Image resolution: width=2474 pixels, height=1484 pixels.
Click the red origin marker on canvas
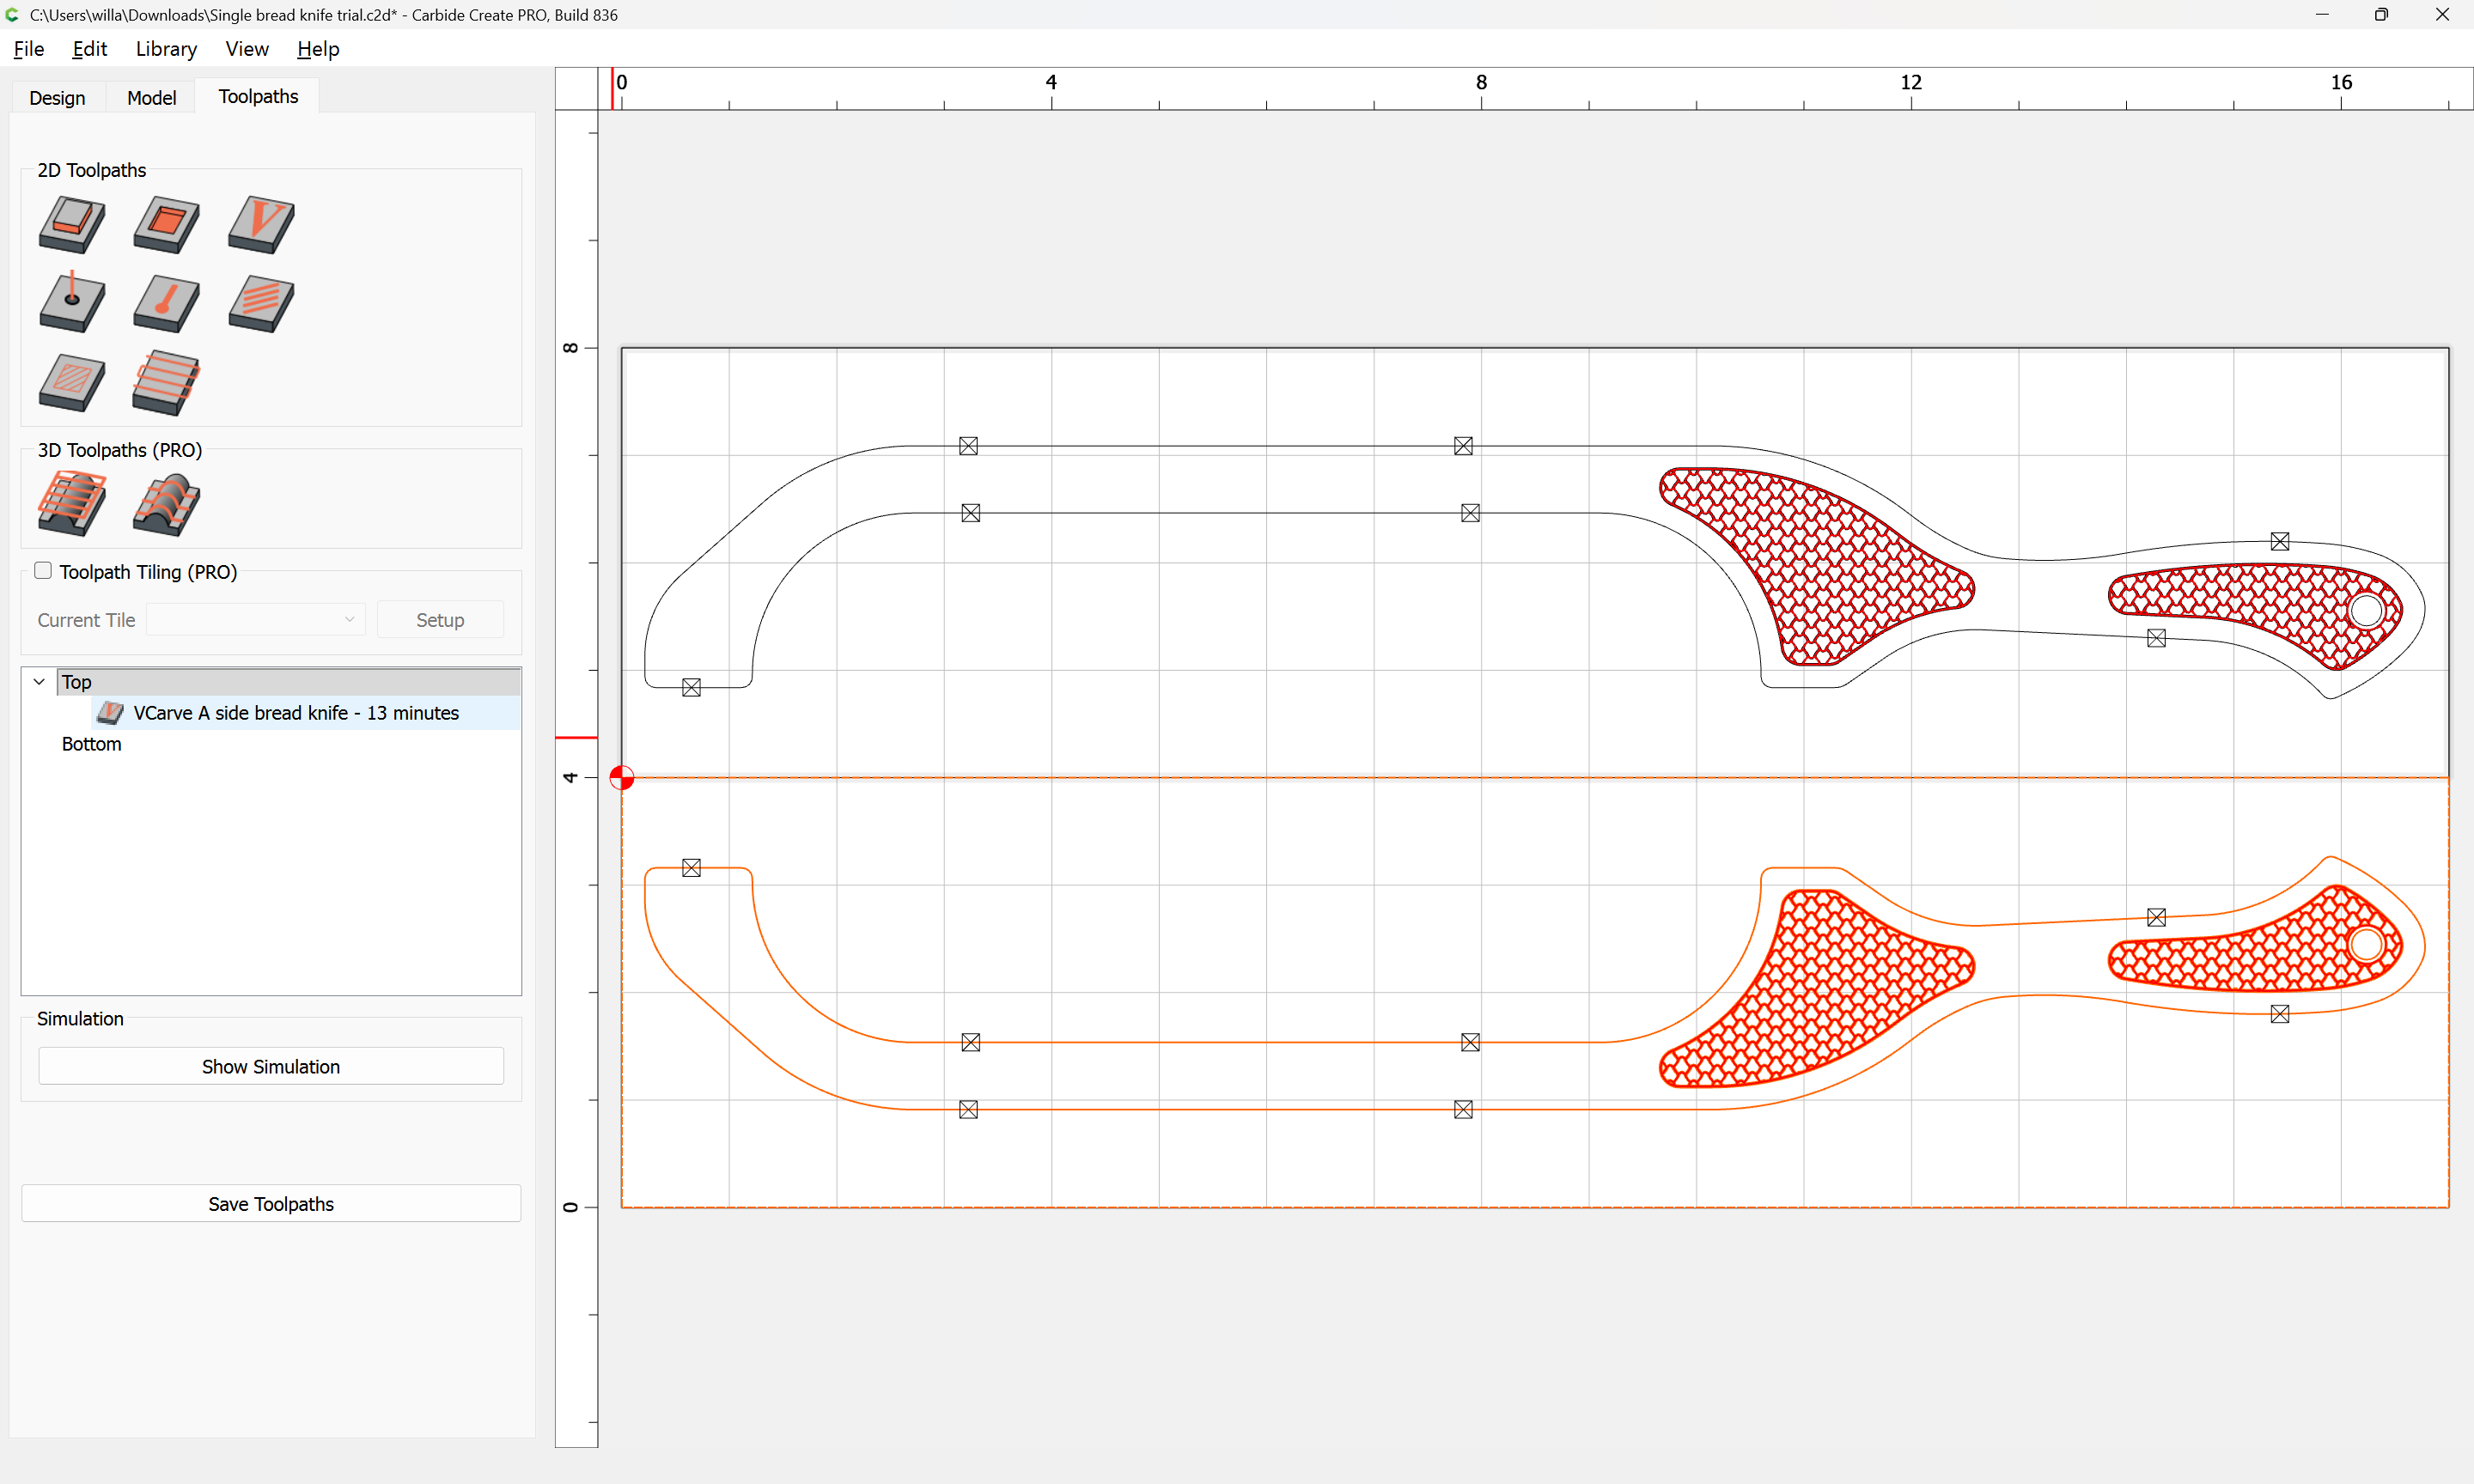click(622, 777)
